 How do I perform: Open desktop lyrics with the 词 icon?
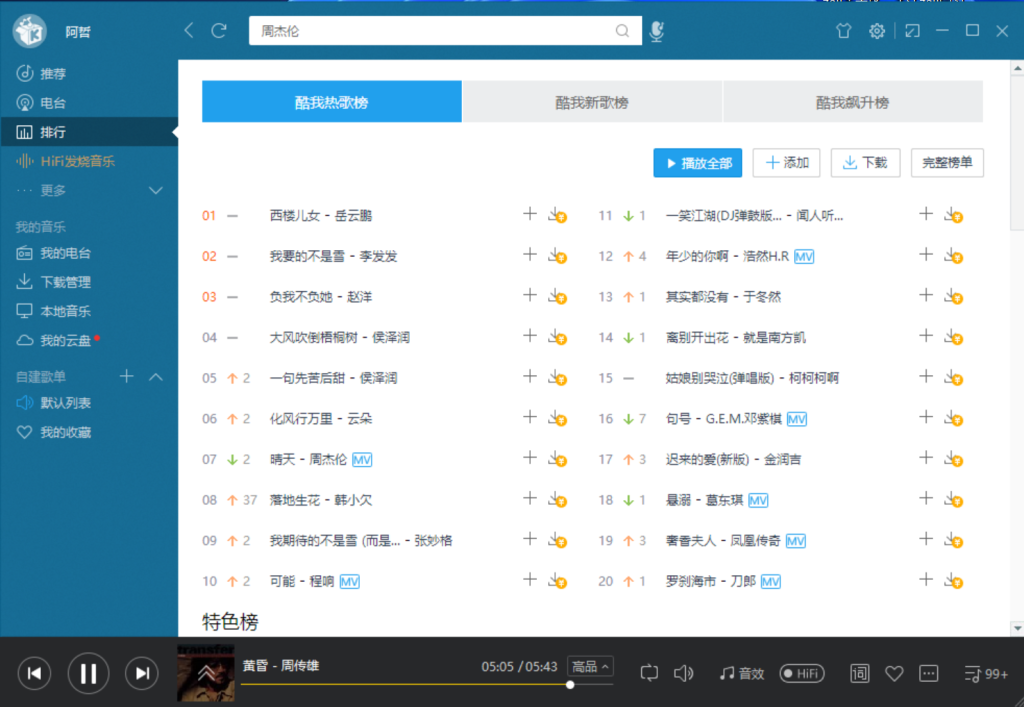(x=859, y=673)
